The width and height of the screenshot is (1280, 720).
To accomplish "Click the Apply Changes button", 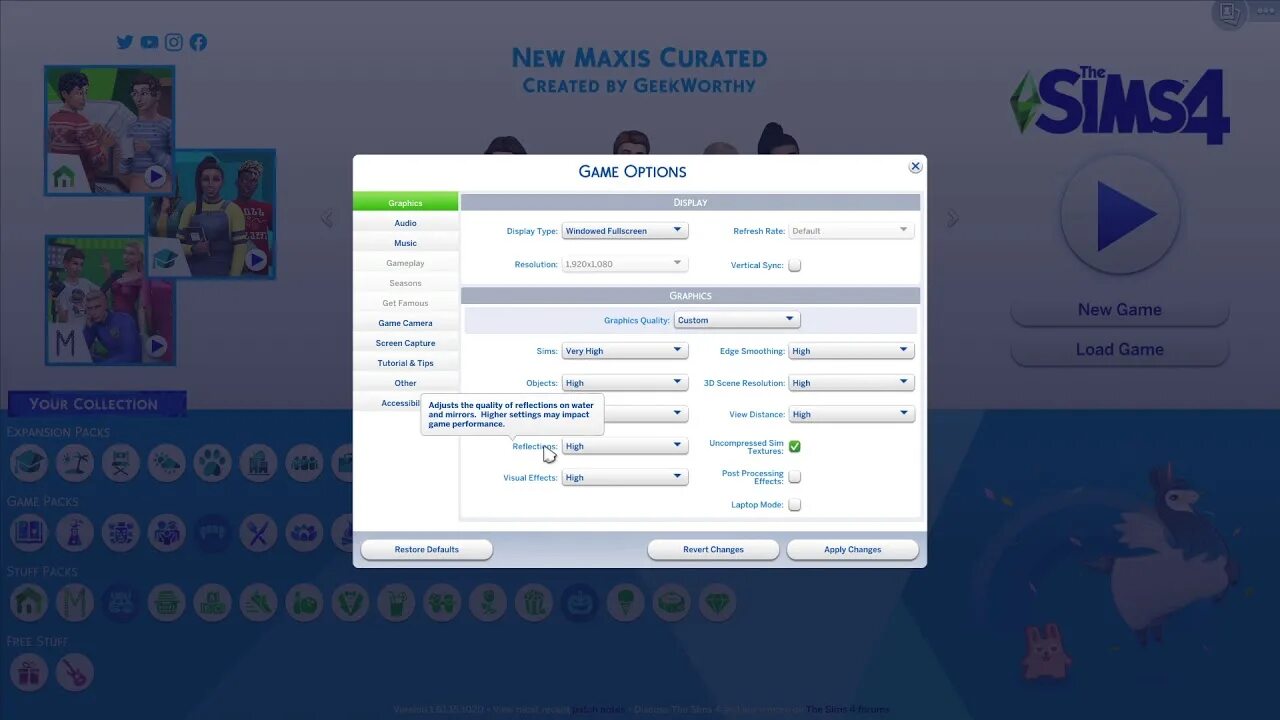I will [x=852, y=549].
